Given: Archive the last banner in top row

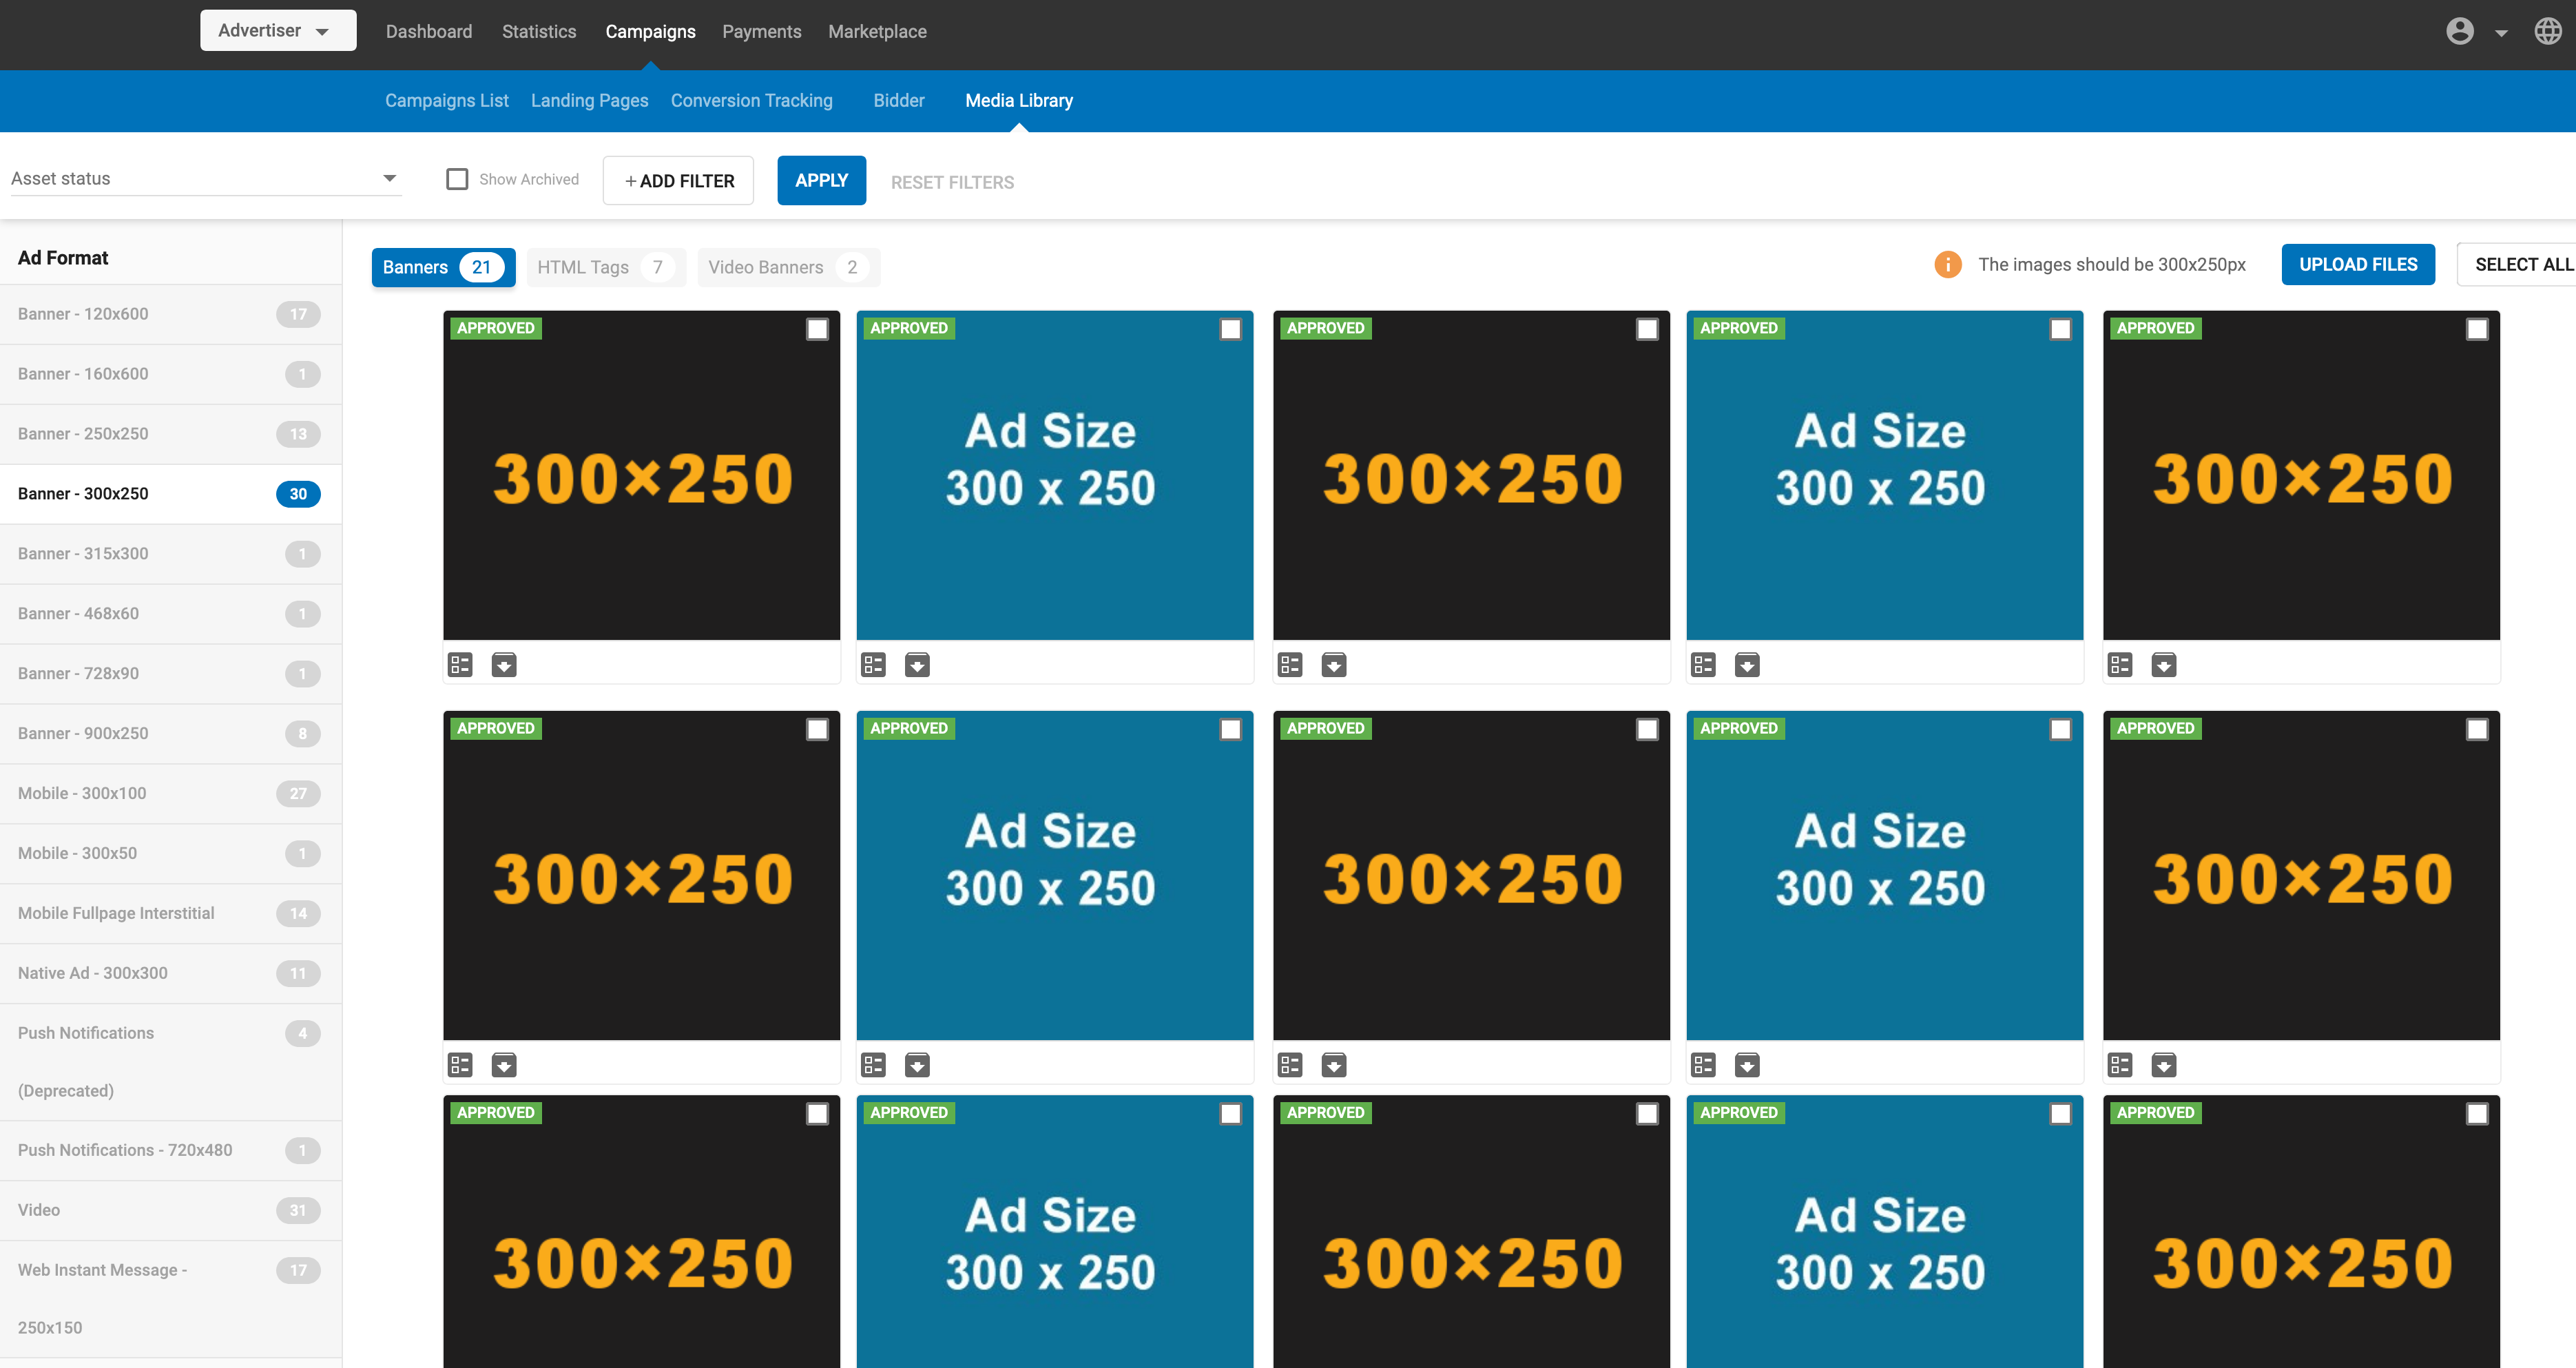Looking at the screenshot, I should tap(2163, 665).
